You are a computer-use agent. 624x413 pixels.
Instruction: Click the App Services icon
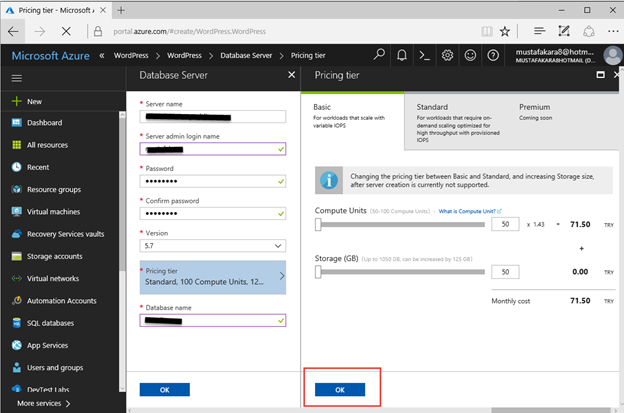tap(16, 345)
